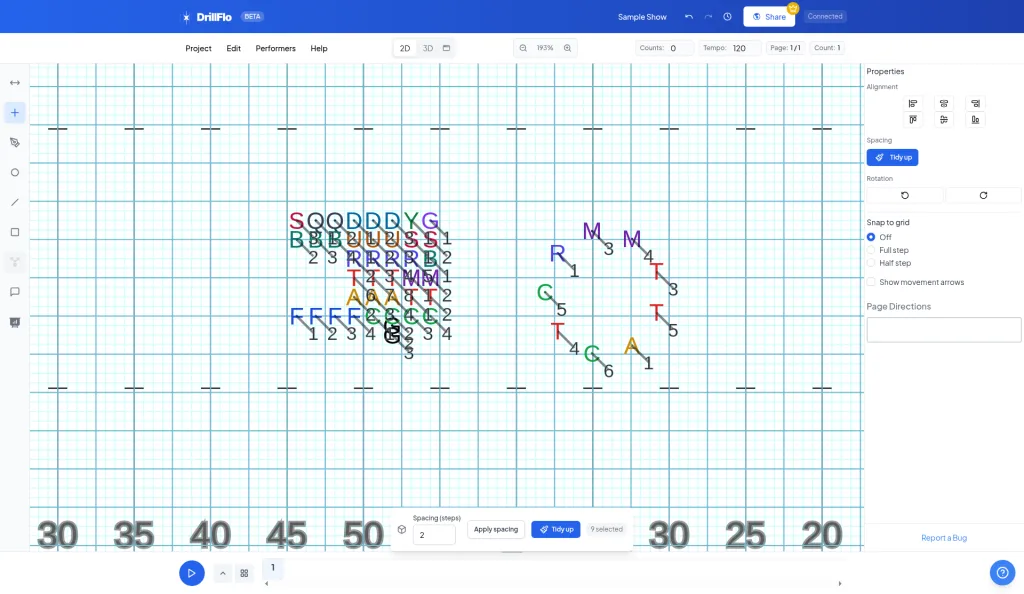Click the redo arrow in header
Viewport: 1024px width, 594px height.
click(x=708, y=17)
